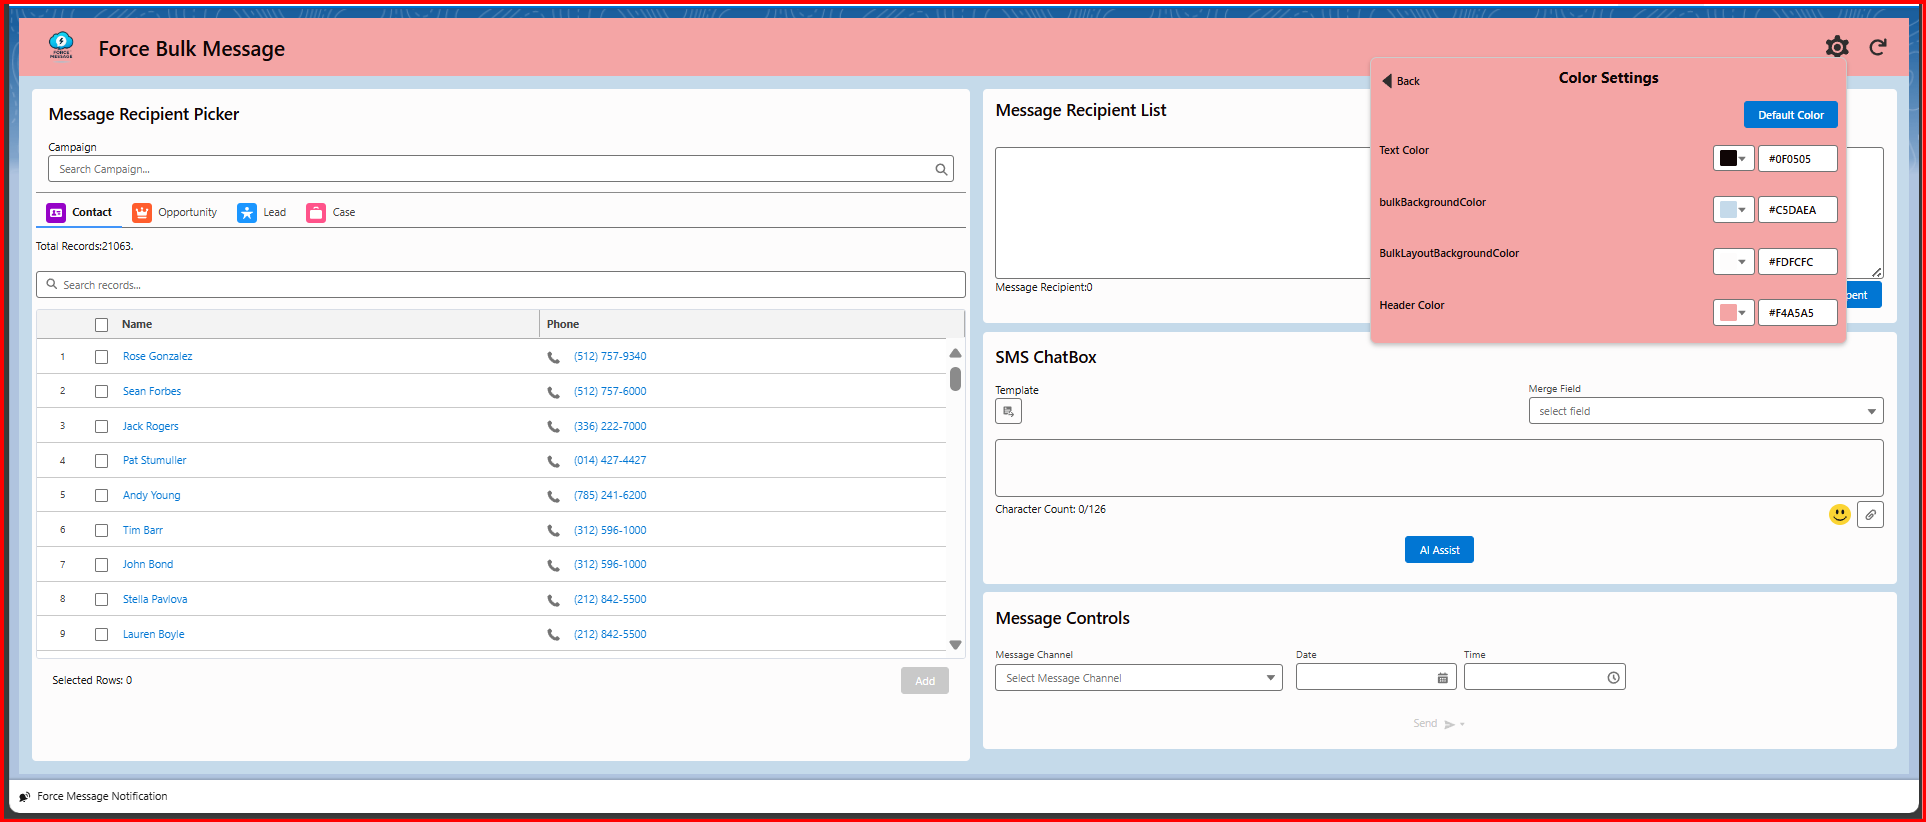Screen dimensions: 1926x822
Task: Check the box for Sean Forbes
Action: pyautogui.click(x=101, y=392)
